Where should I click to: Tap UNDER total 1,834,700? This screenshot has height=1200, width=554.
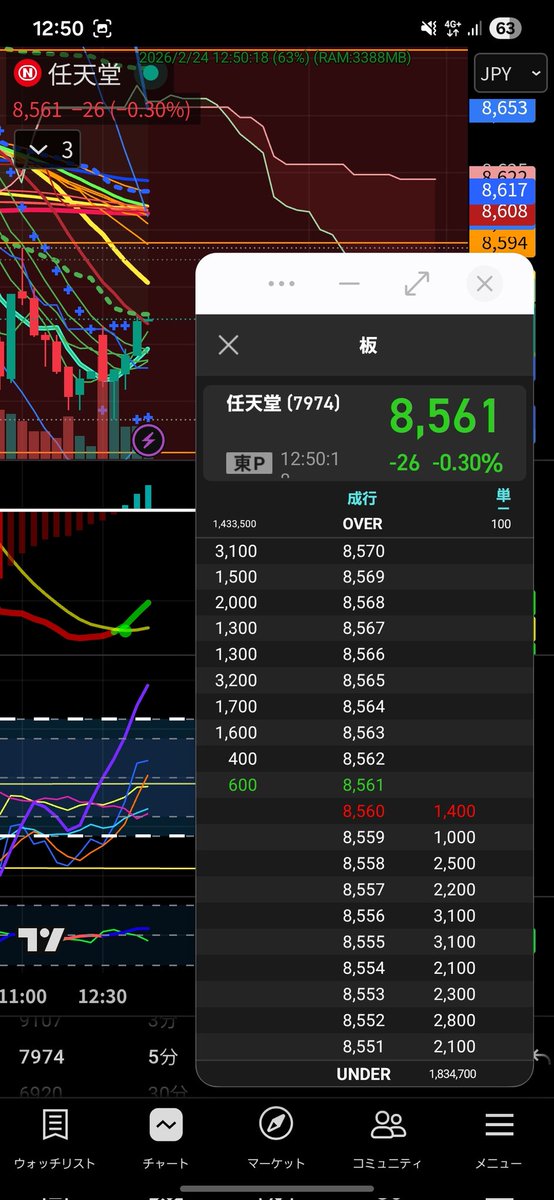pos(452,1074)
